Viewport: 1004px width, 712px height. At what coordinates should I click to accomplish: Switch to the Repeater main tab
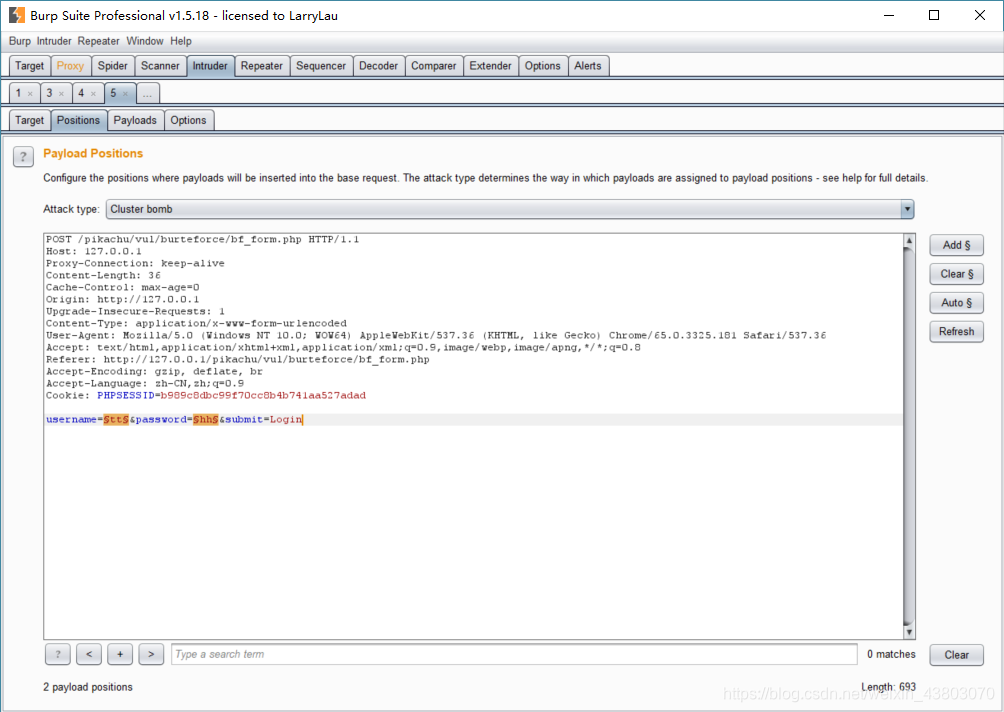pos(262,66)
